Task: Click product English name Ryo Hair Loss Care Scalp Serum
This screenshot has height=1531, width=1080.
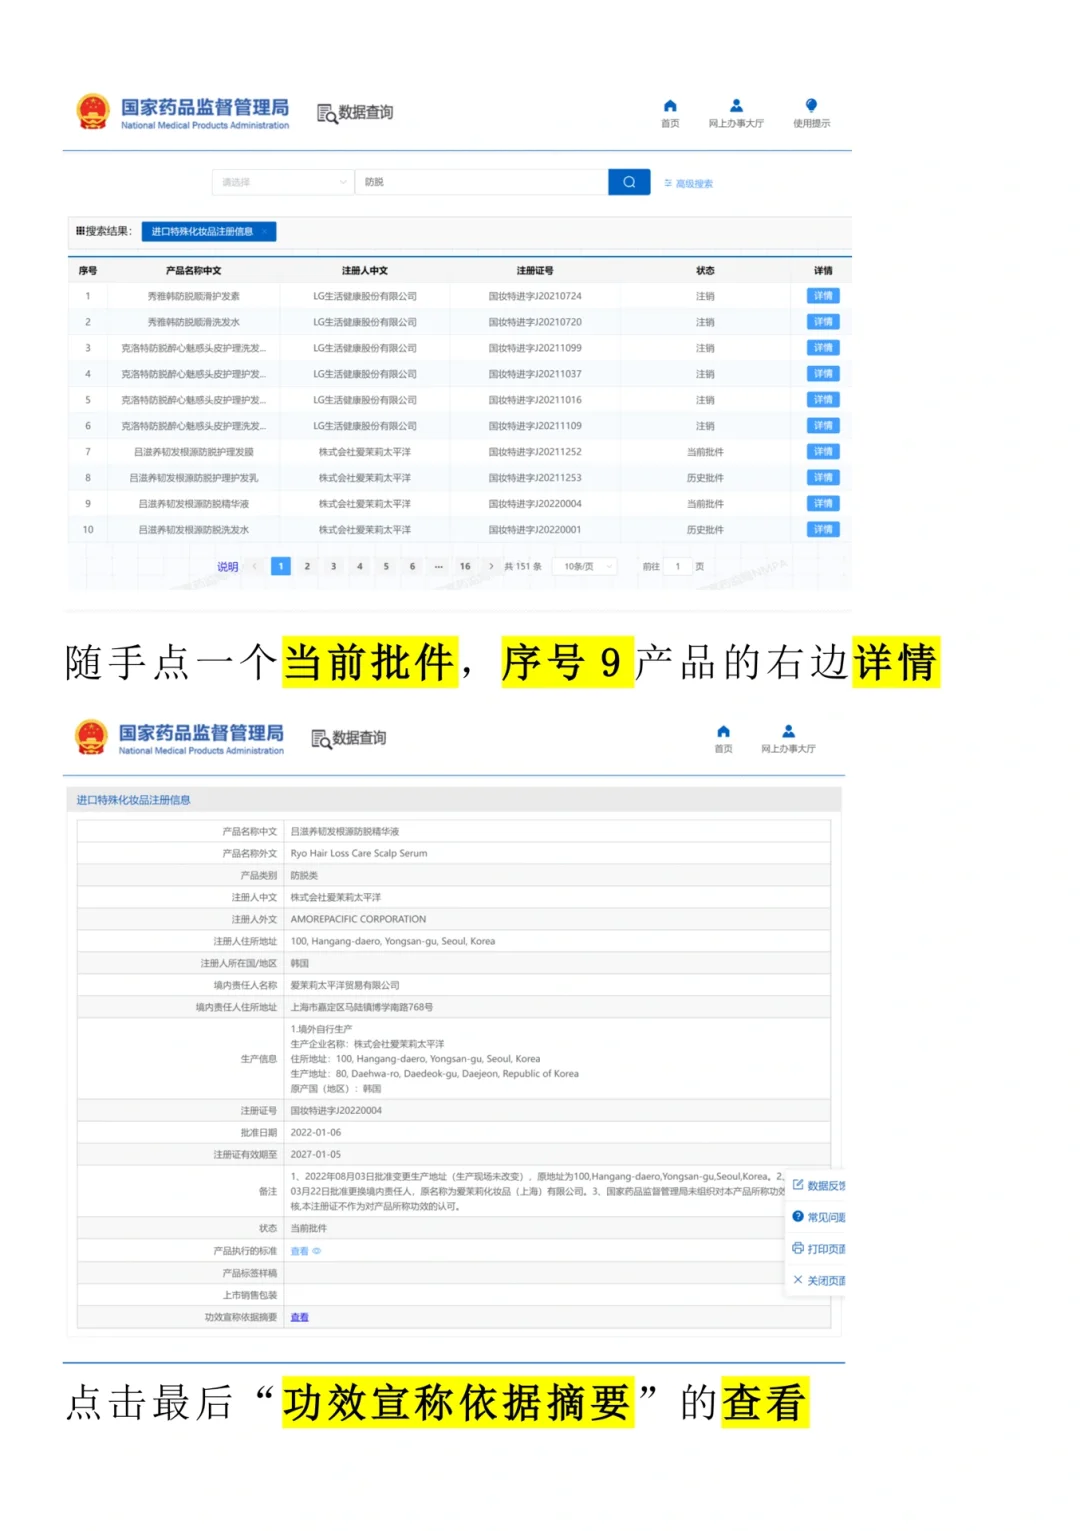Action: click(359, 853)
